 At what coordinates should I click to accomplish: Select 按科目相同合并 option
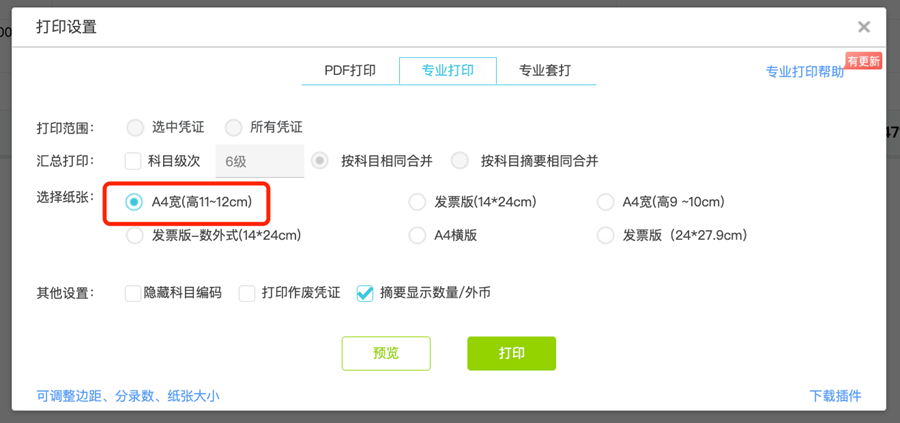point(320,161)
